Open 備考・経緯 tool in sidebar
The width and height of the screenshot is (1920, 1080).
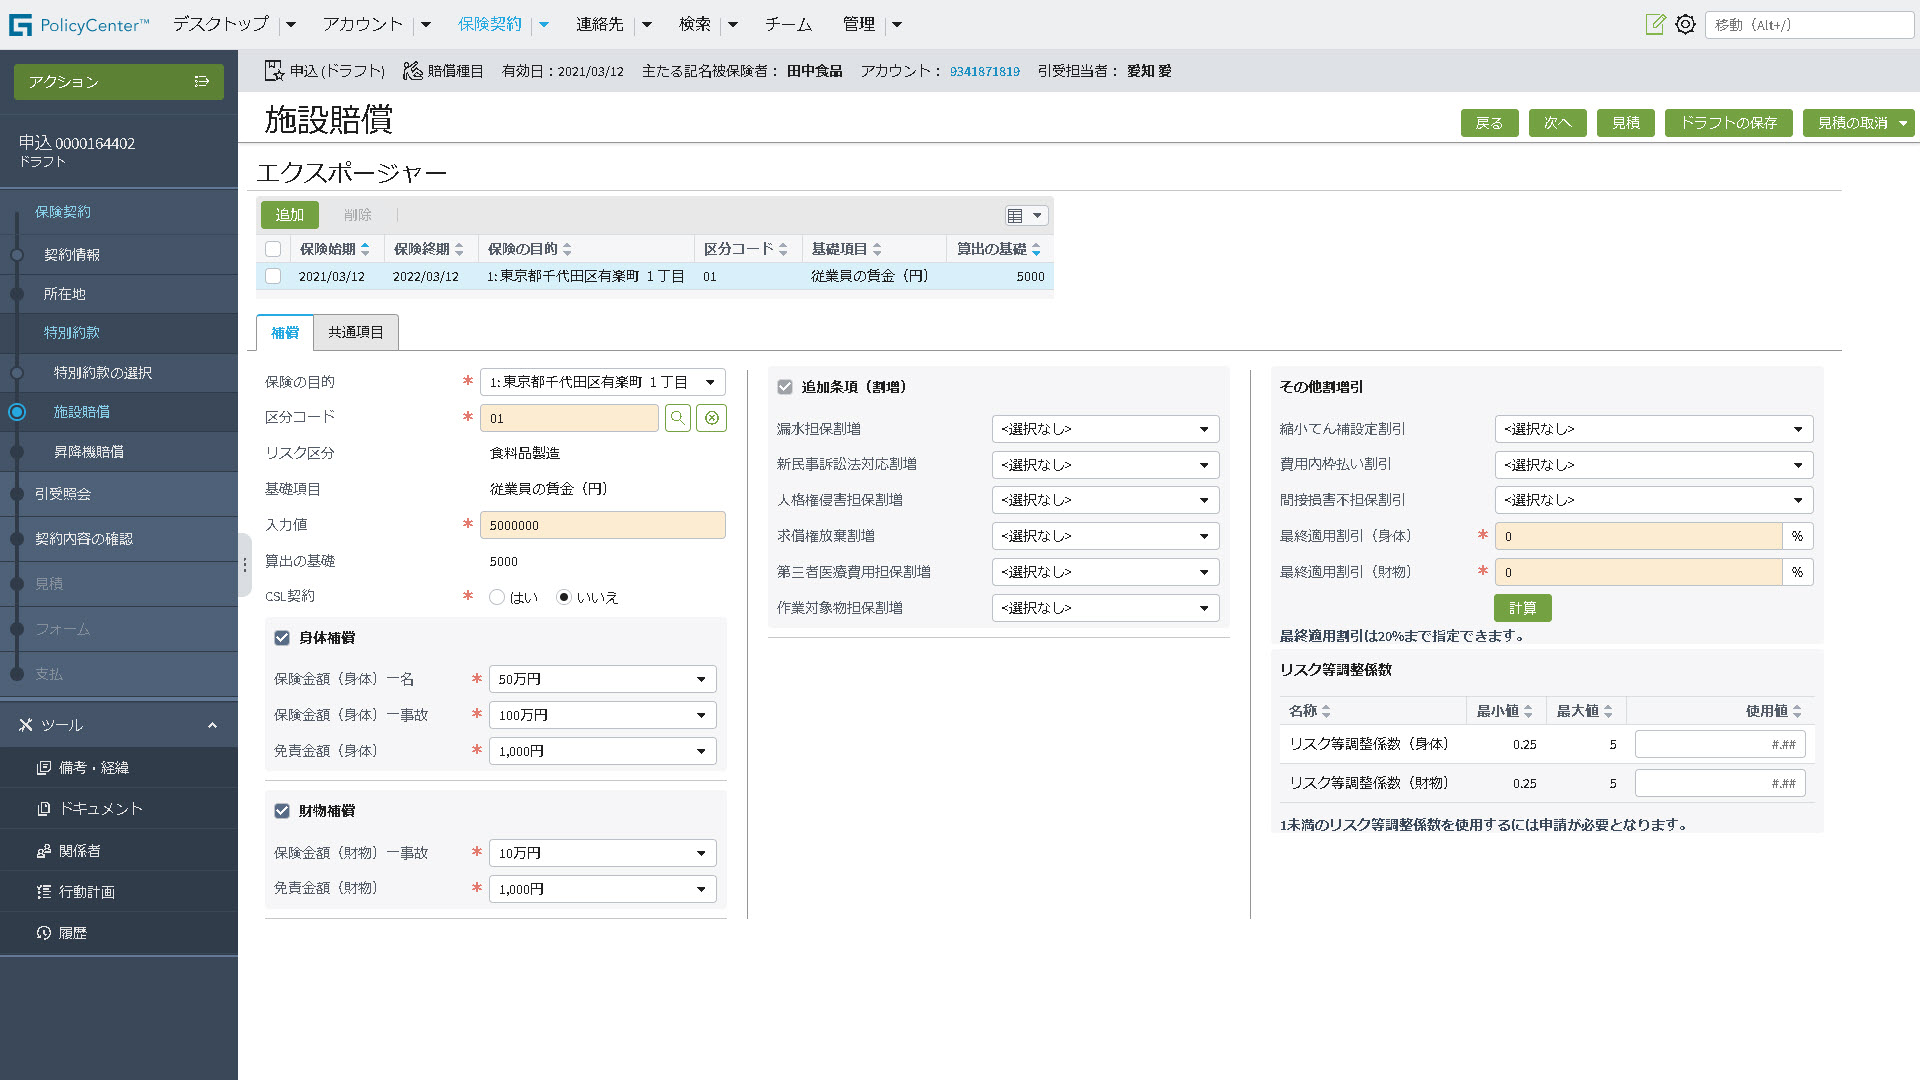click(94, 768)
